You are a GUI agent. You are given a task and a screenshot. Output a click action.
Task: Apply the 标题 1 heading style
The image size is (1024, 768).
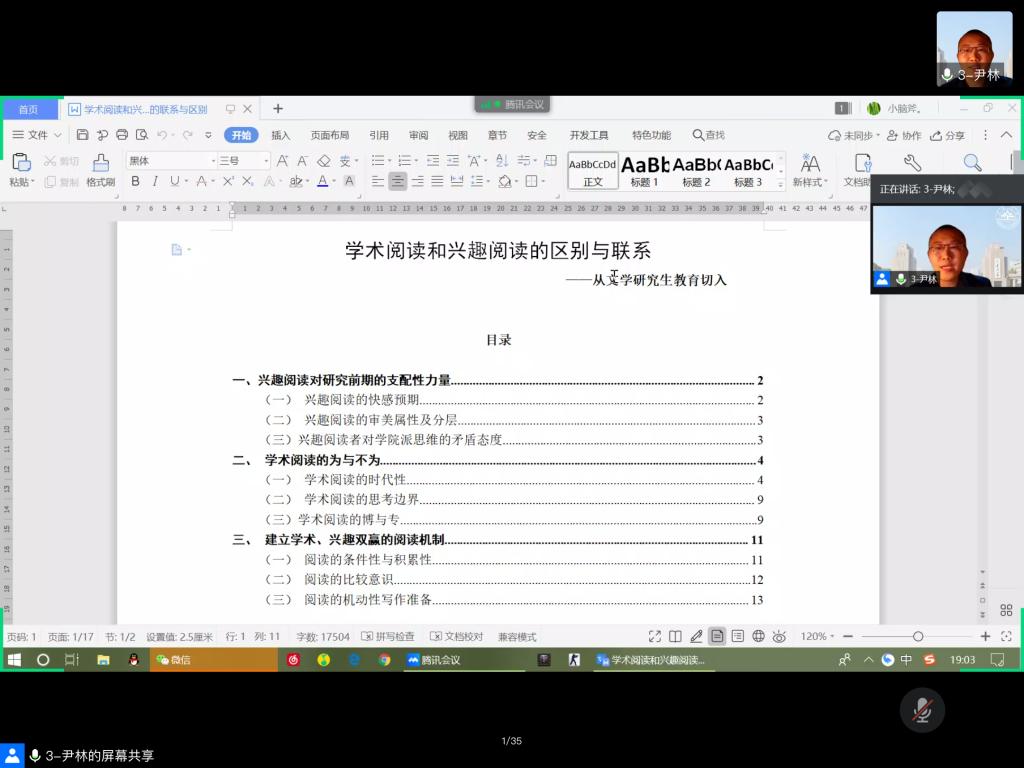645,172
